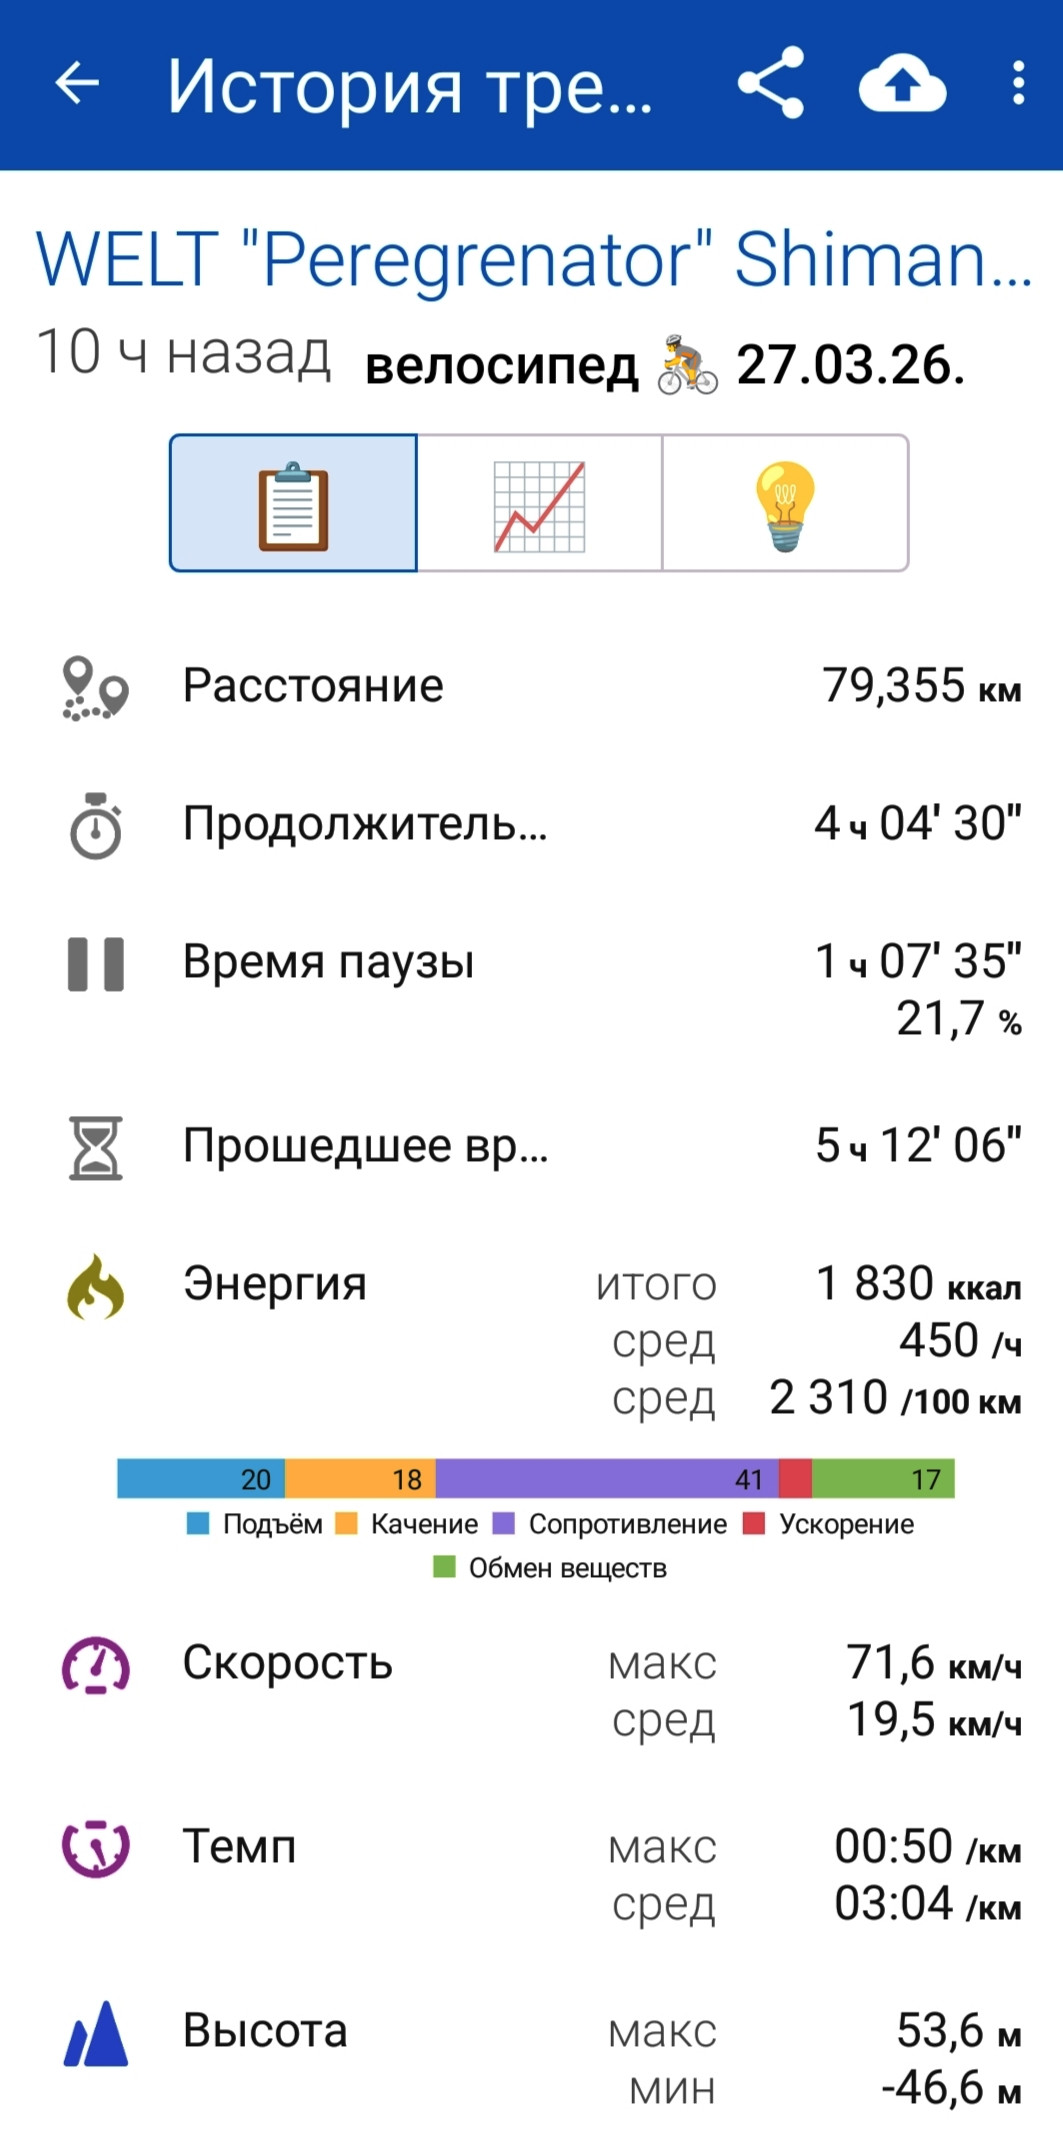This screenshot has height=2152, width=1063.
Task: Tap purple Сопротивление segment of energy bar
Action: 607,1479
